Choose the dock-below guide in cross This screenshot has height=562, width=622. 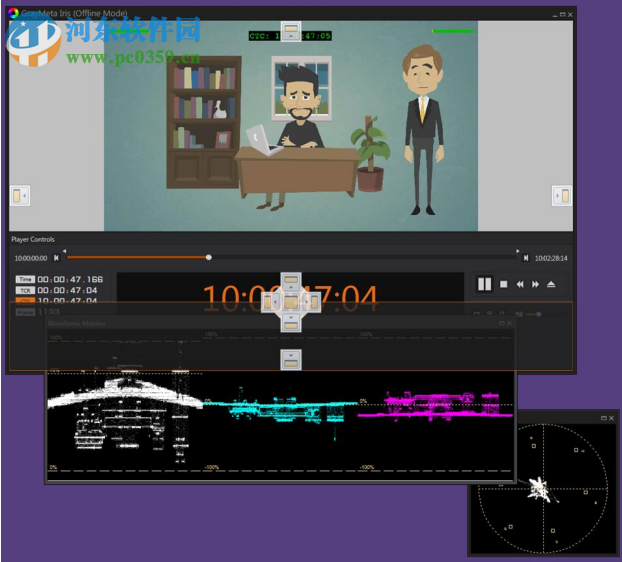[x=291, y=322]
